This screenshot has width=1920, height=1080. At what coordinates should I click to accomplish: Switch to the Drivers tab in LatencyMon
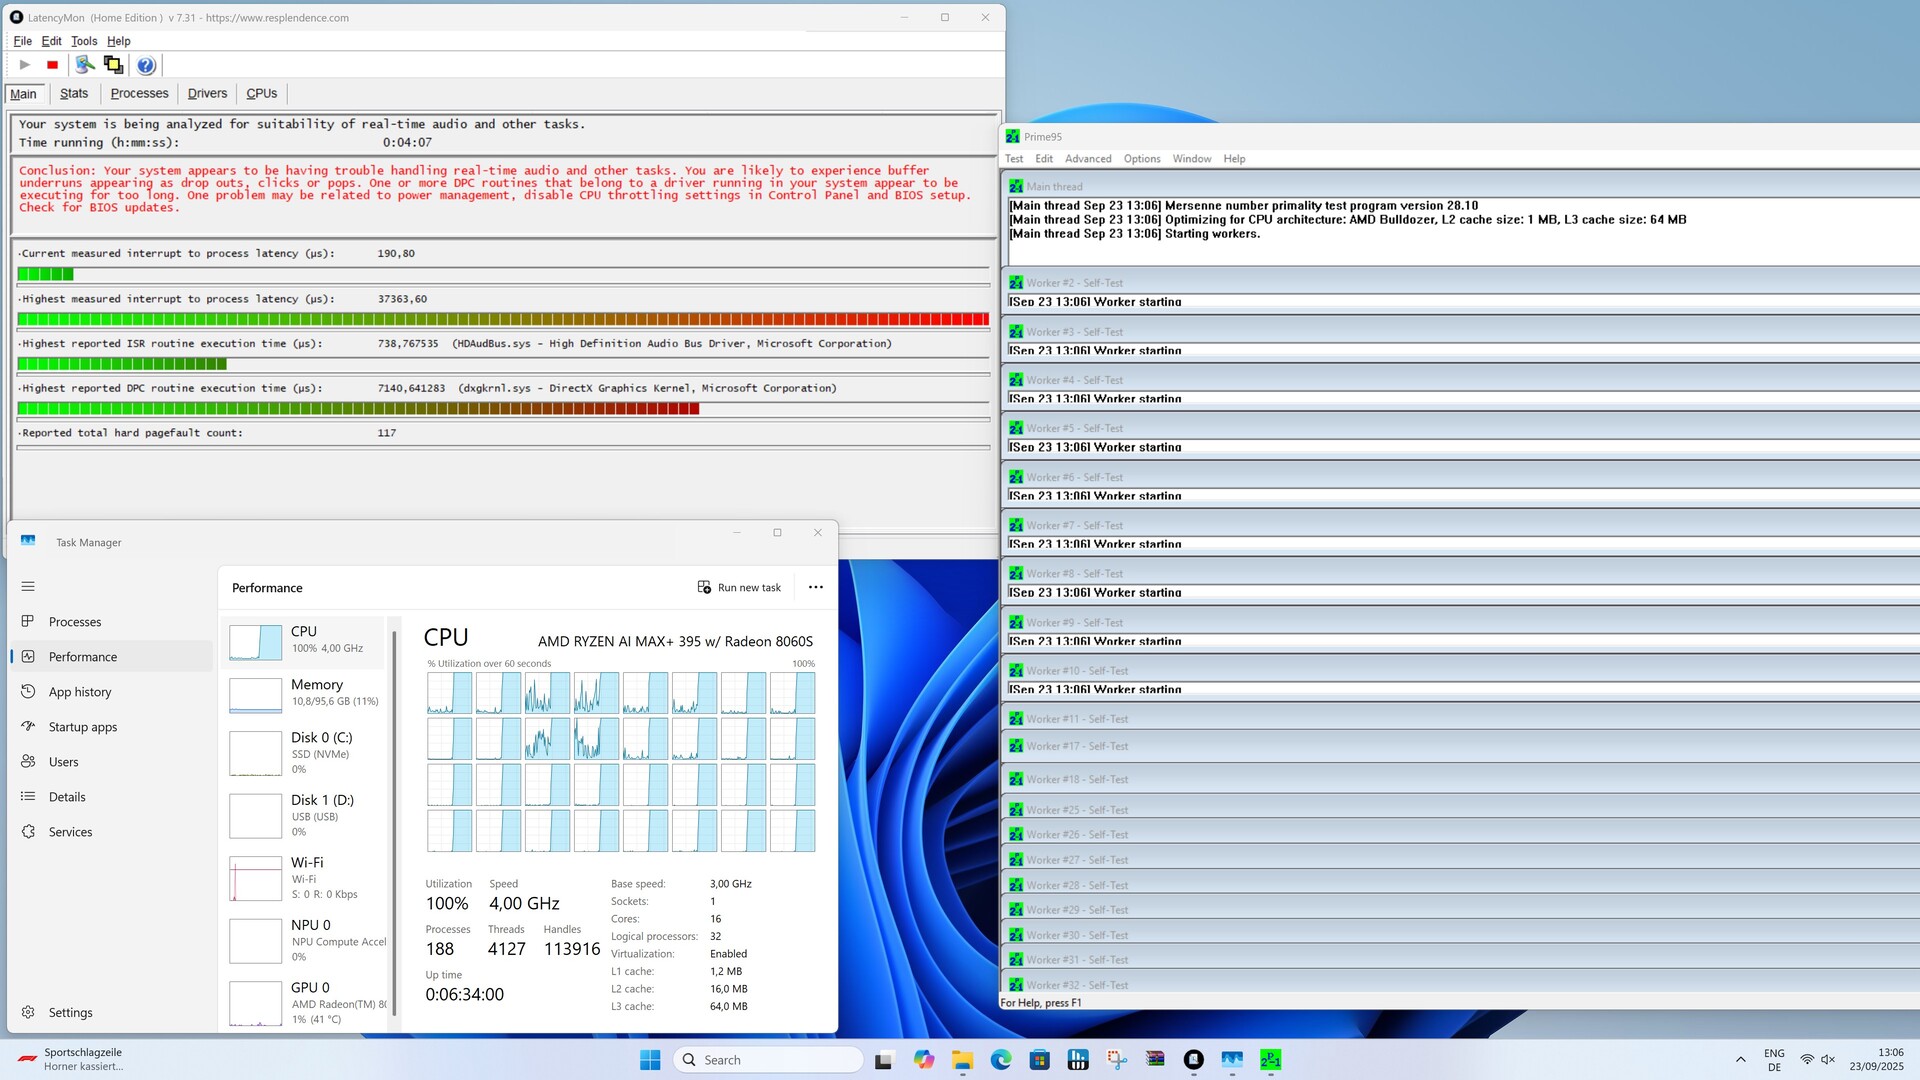click(207, 93)
